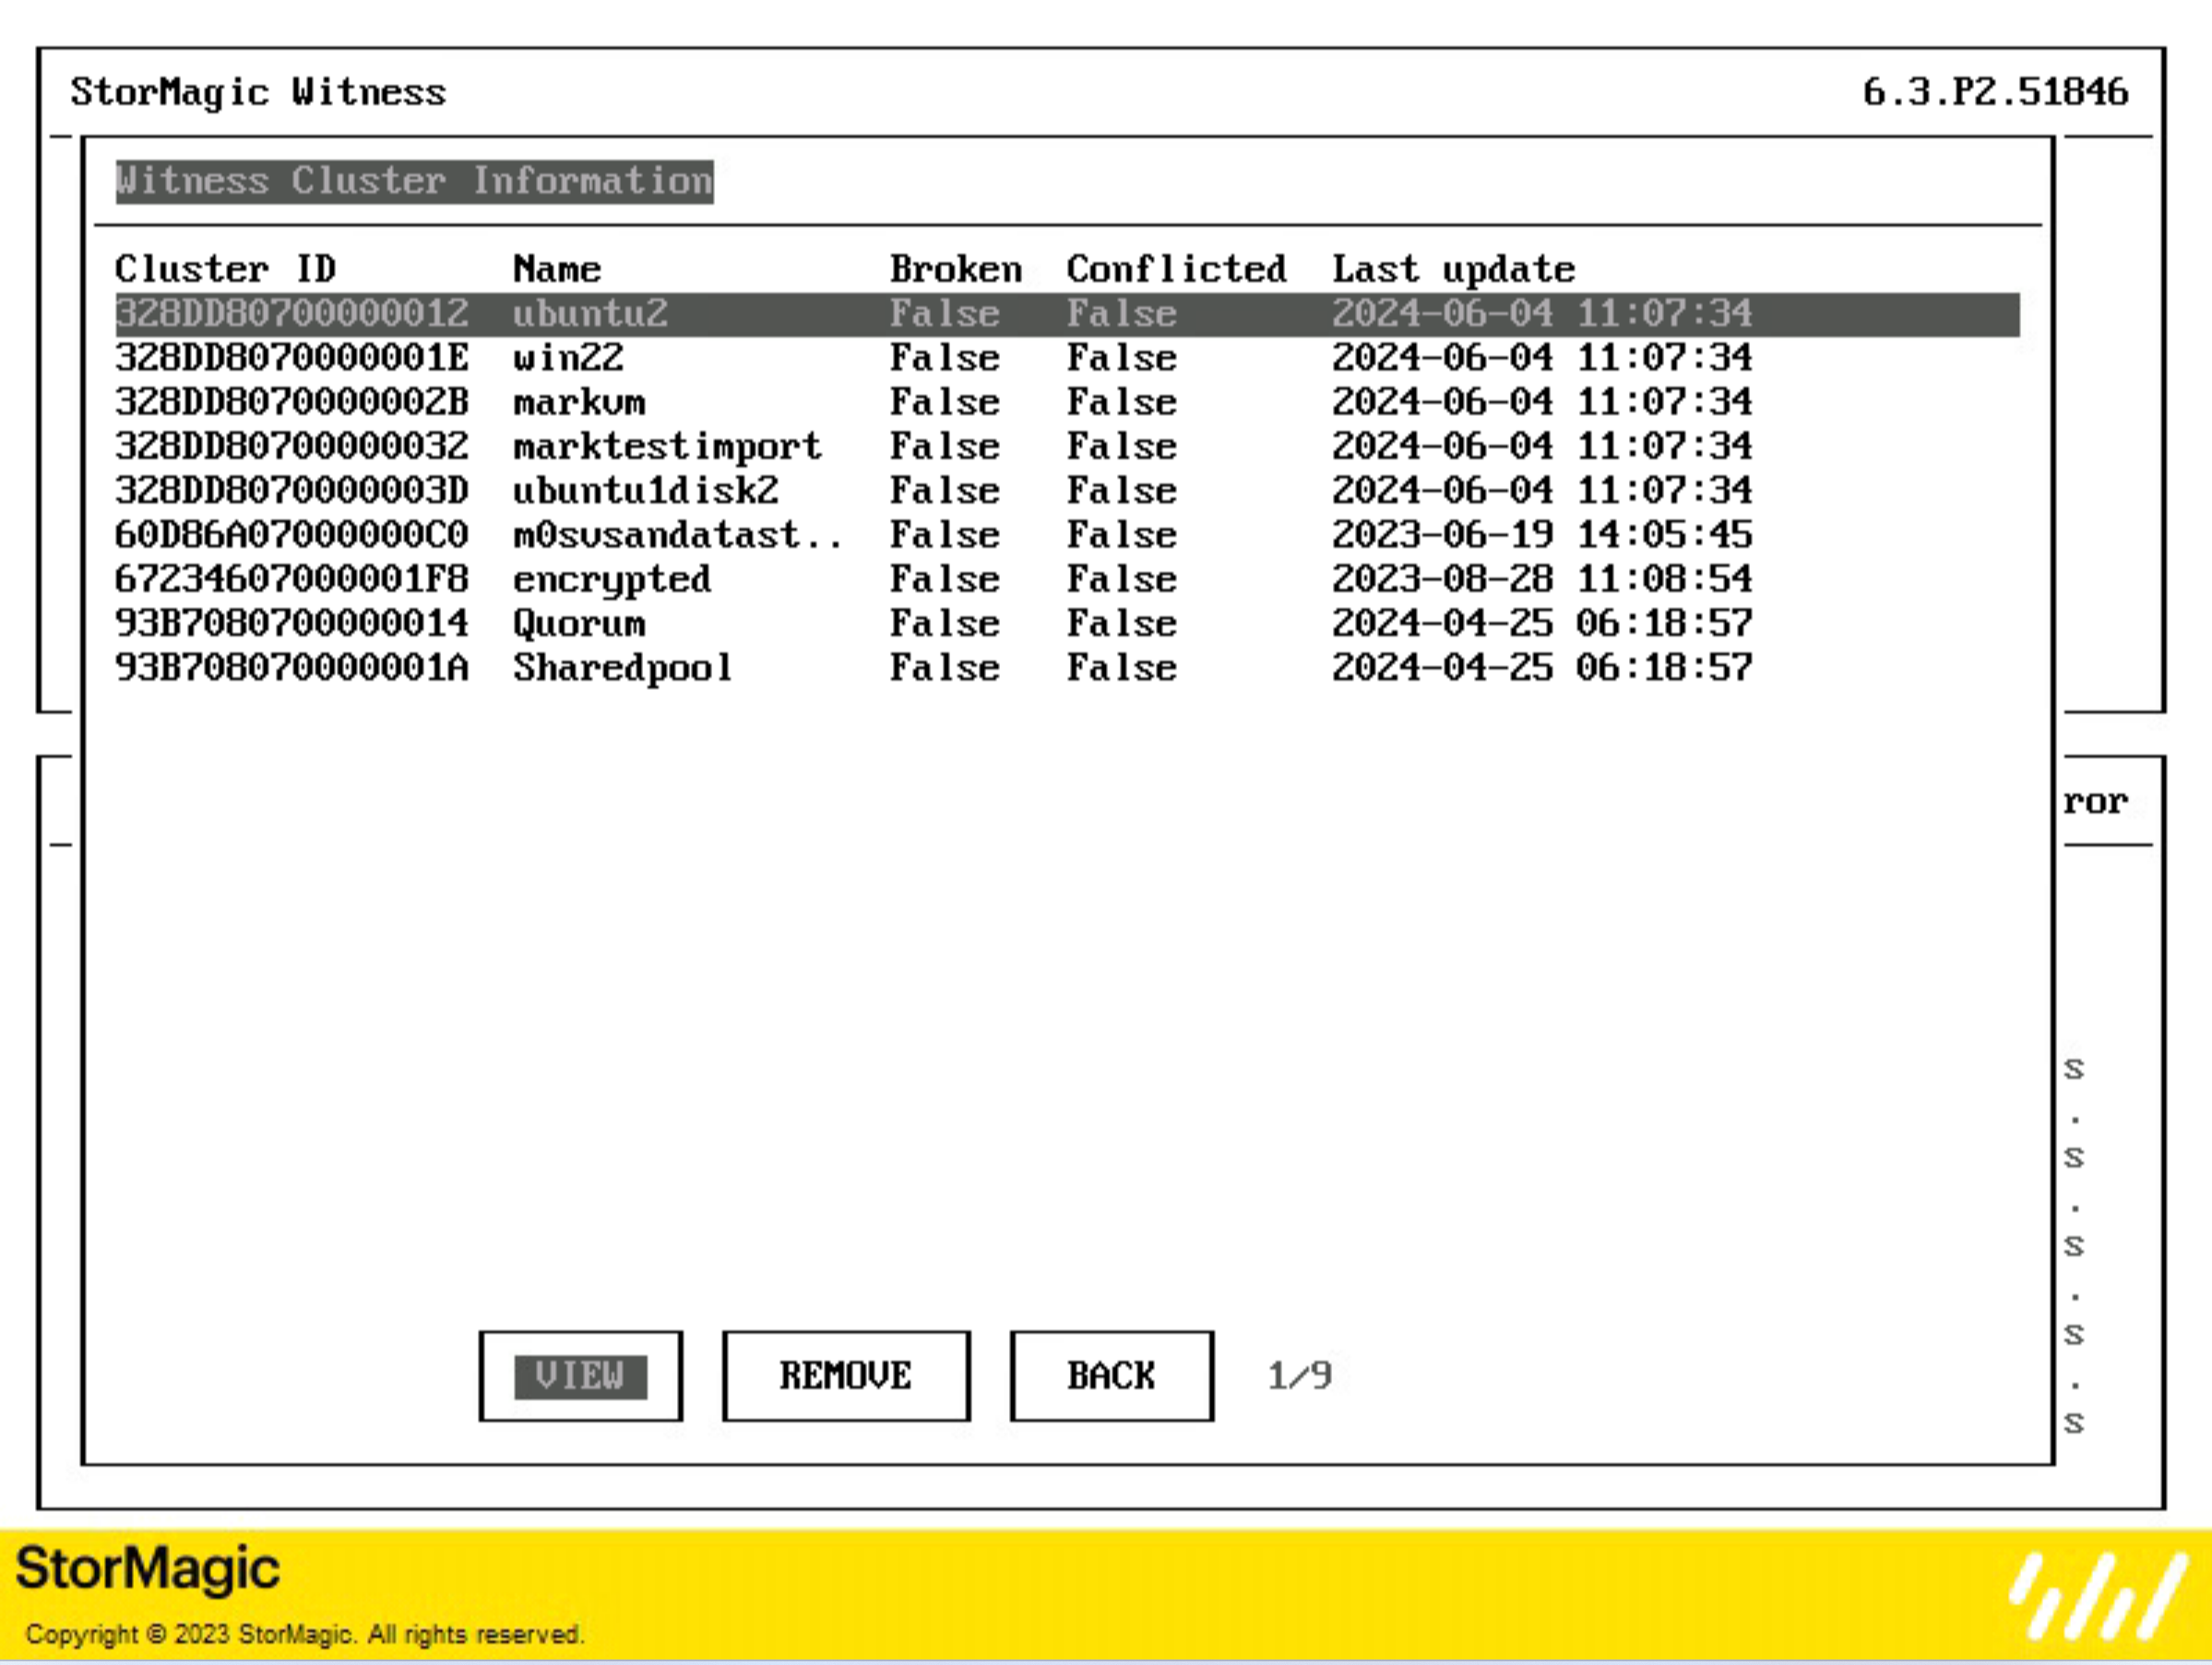Click the VIEW button
Viewport: 2212px width, 1665px height.
[580, 1375]
